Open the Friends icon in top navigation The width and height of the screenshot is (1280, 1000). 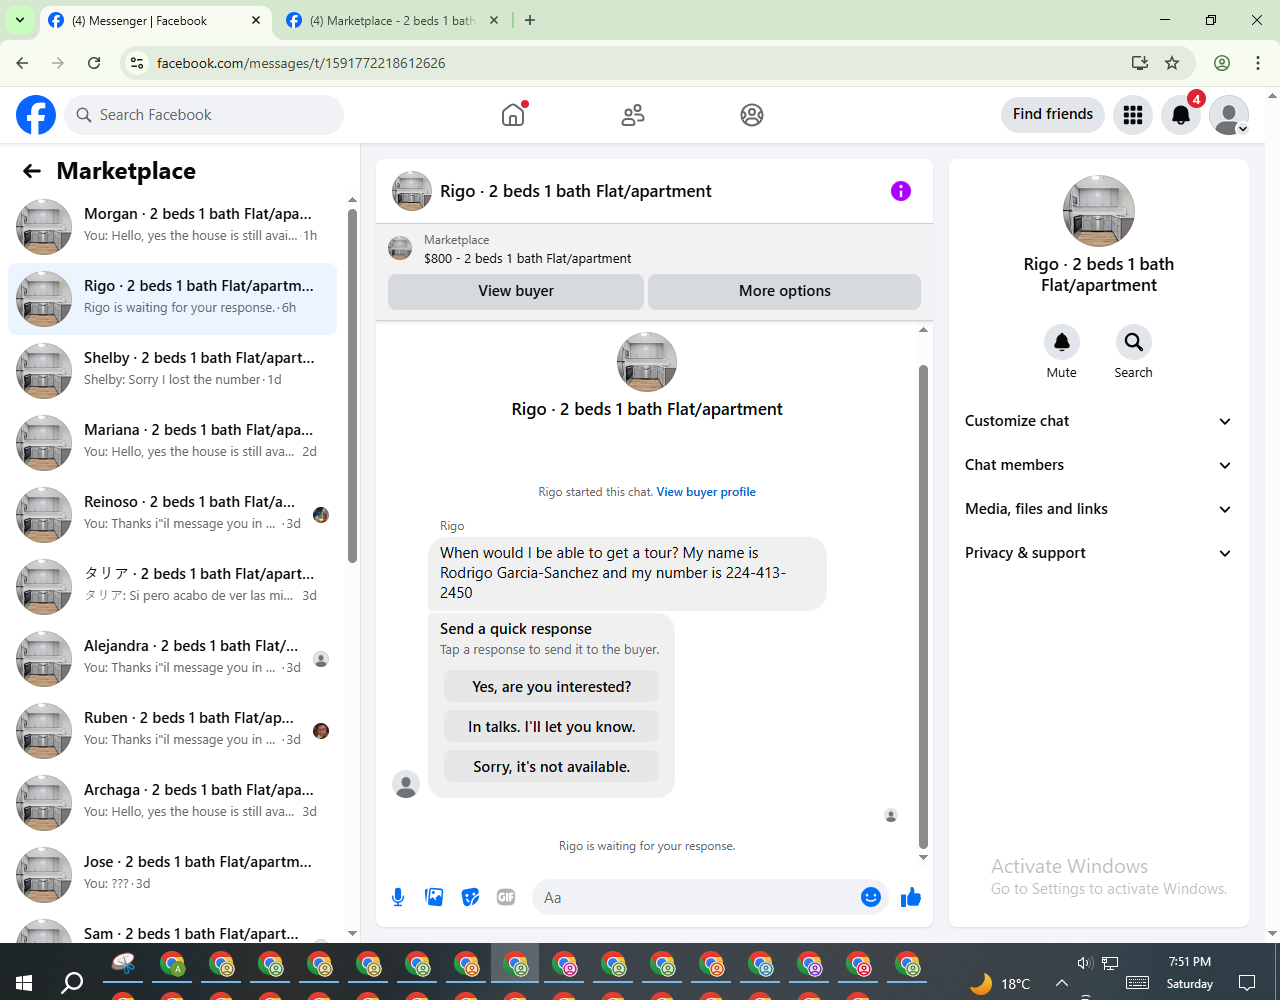(x=633, y=115)
